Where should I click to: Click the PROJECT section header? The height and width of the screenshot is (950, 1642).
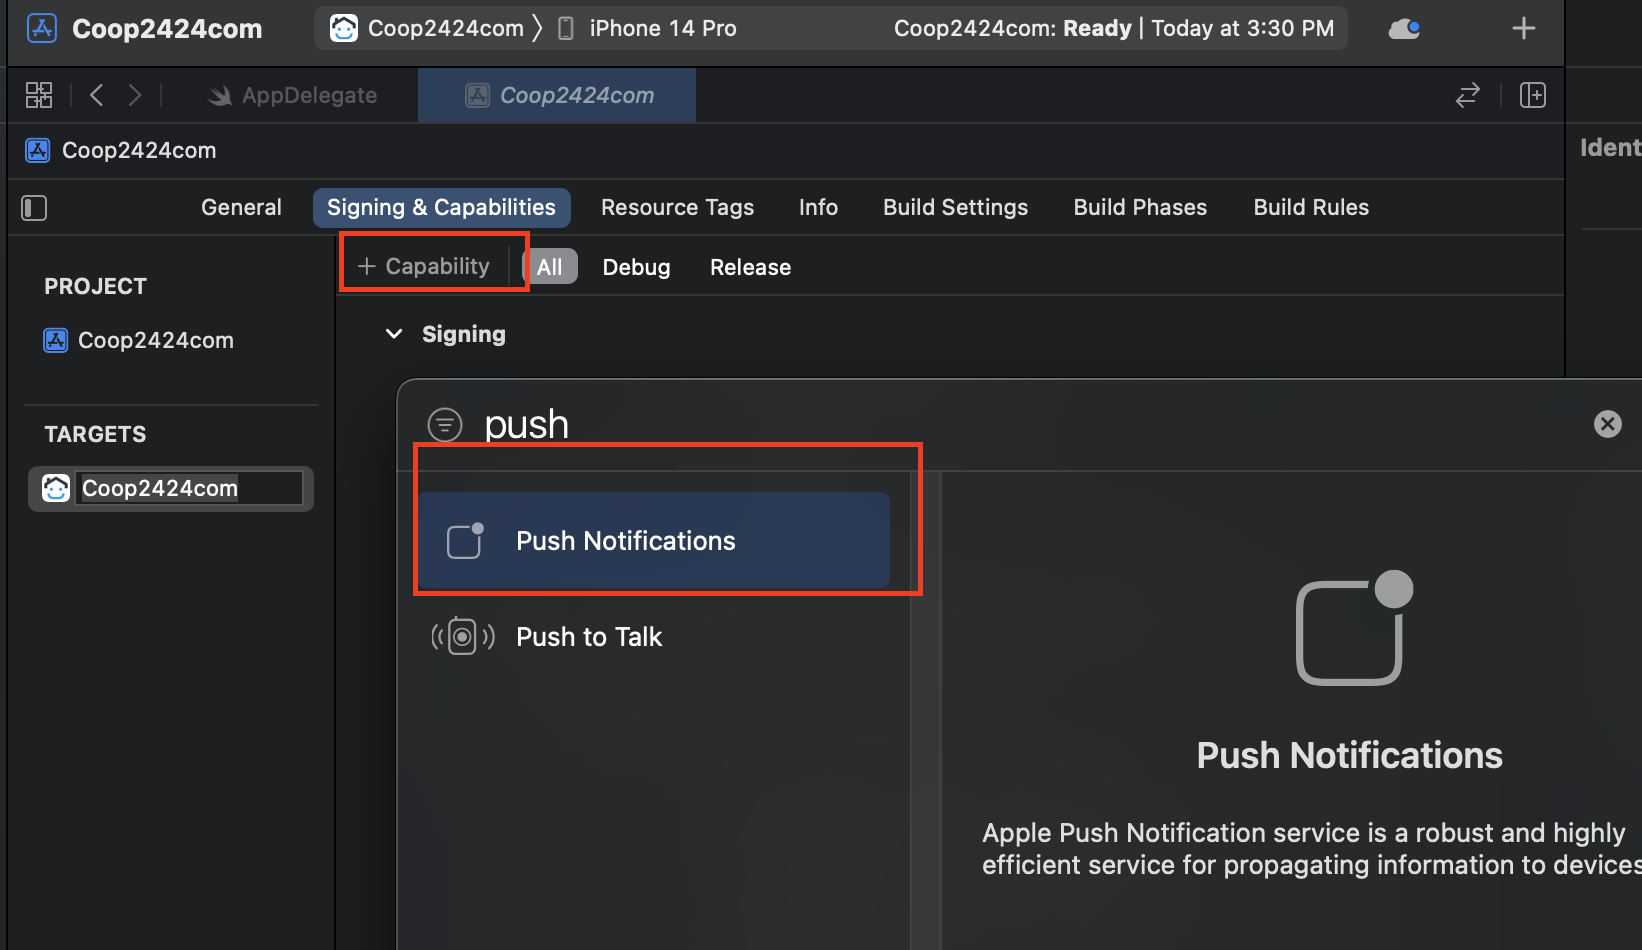(x=95, y=286)
